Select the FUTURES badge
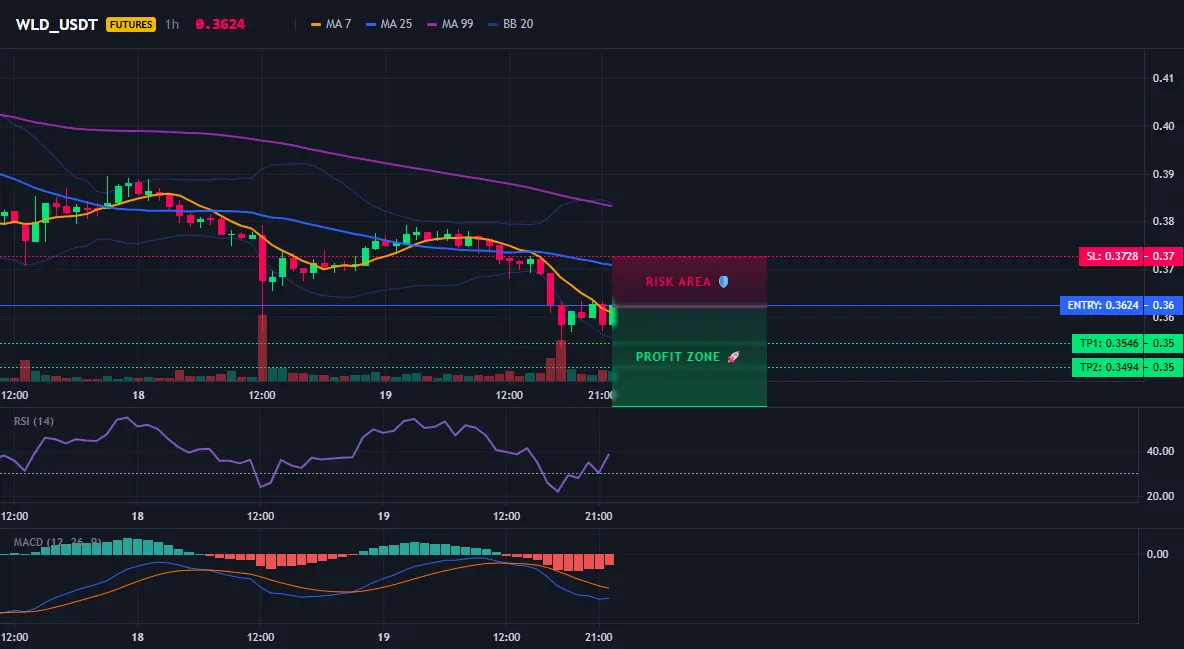The height and width of the screenshot is (649, 1184). pyautogui.click(x=131, y=24)
